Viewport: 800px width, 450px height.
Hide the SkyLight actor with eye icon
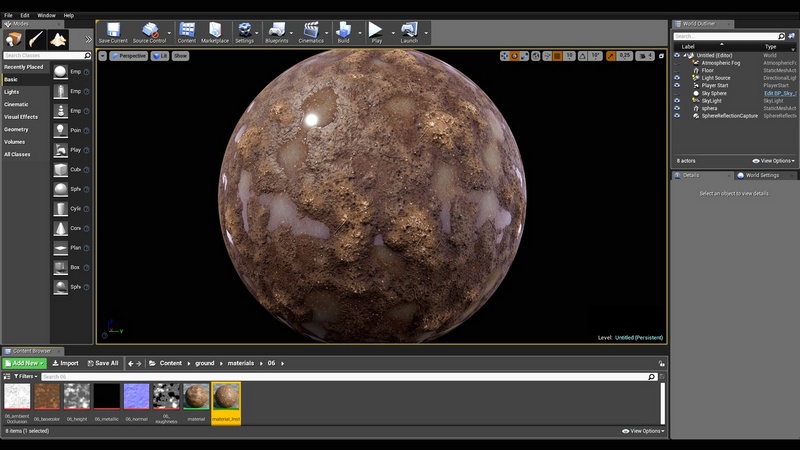point(677,100)
